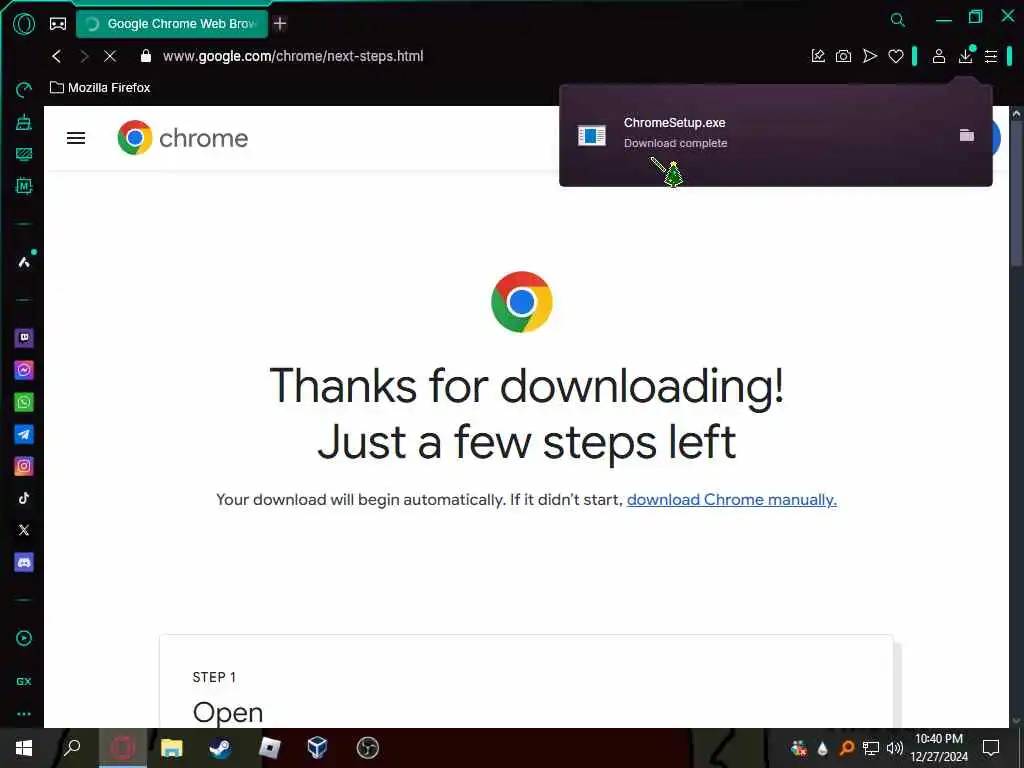The image size is (1024, 768).
Task: Open the Mozilla Firefox bookmarks folder
Action: click(100, 88)
